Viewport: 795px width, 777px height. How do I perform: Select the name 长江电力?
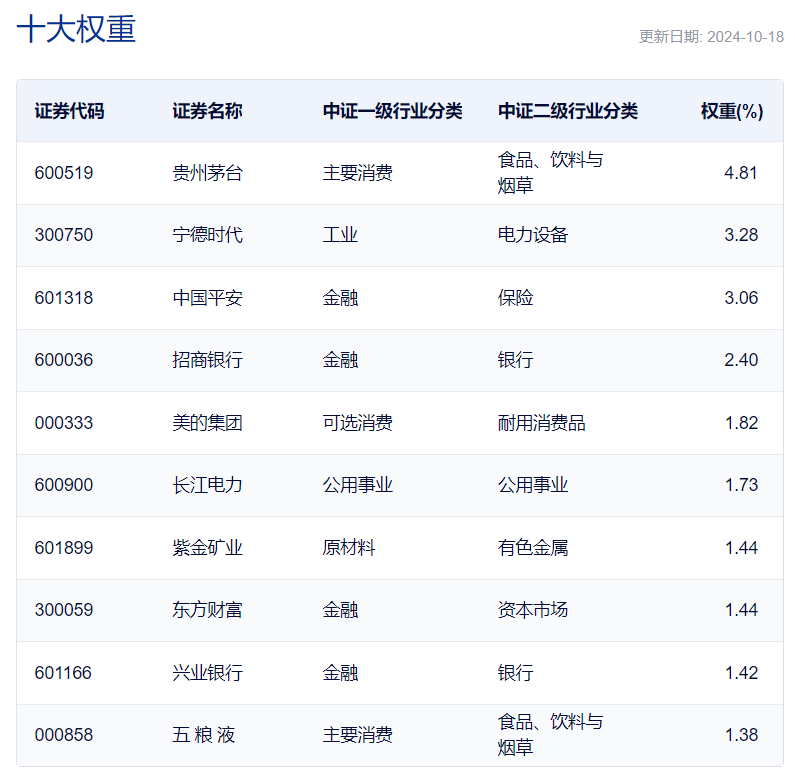pyautogui.click(x=207, y=485)
